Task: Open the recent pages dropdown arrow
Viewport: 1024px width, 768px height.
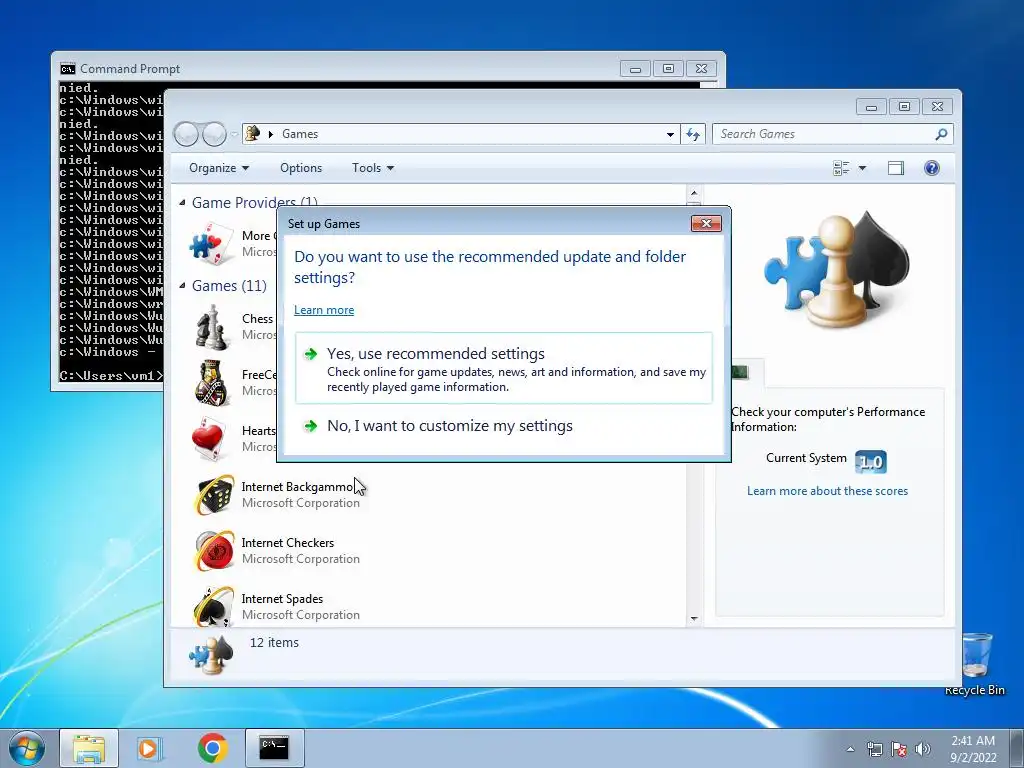Action: click(x=234, y=135)
